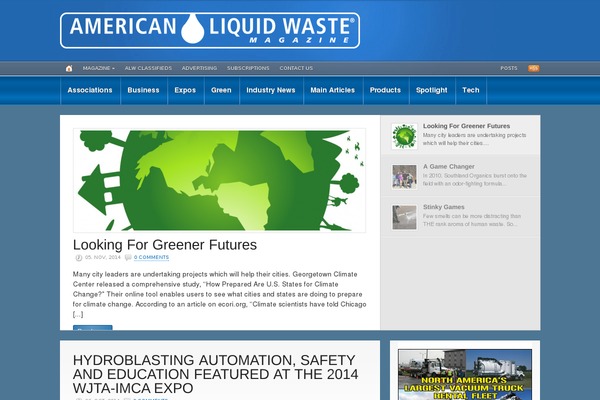The height and width of the screenshot is (400, 600).
Task: Open the orange RSS feed icon
Action: tap(533, 68)
